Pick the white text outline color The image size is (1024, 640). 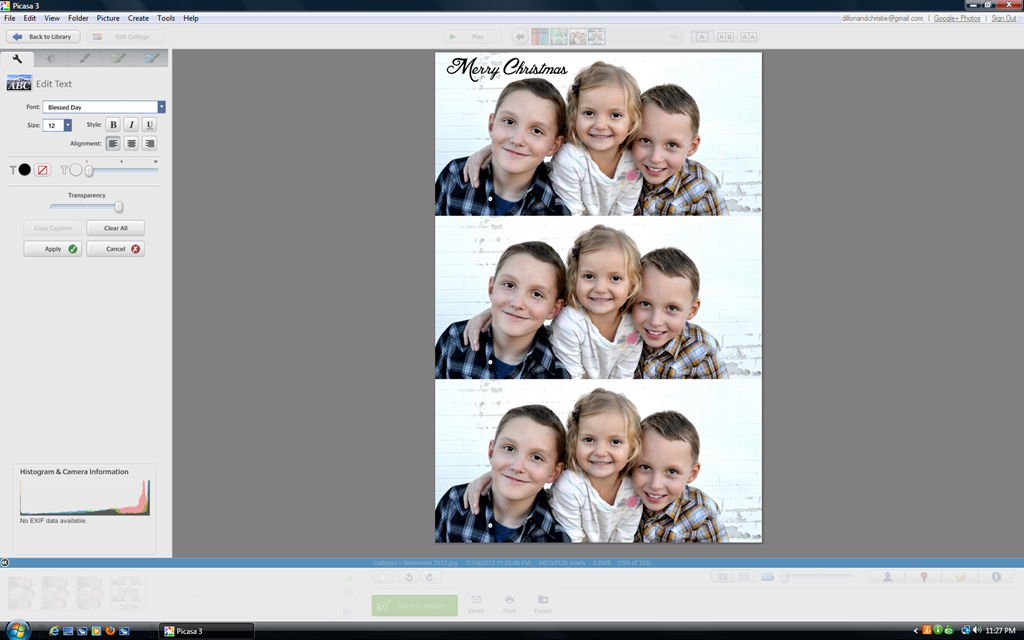[x=76, y=170]
